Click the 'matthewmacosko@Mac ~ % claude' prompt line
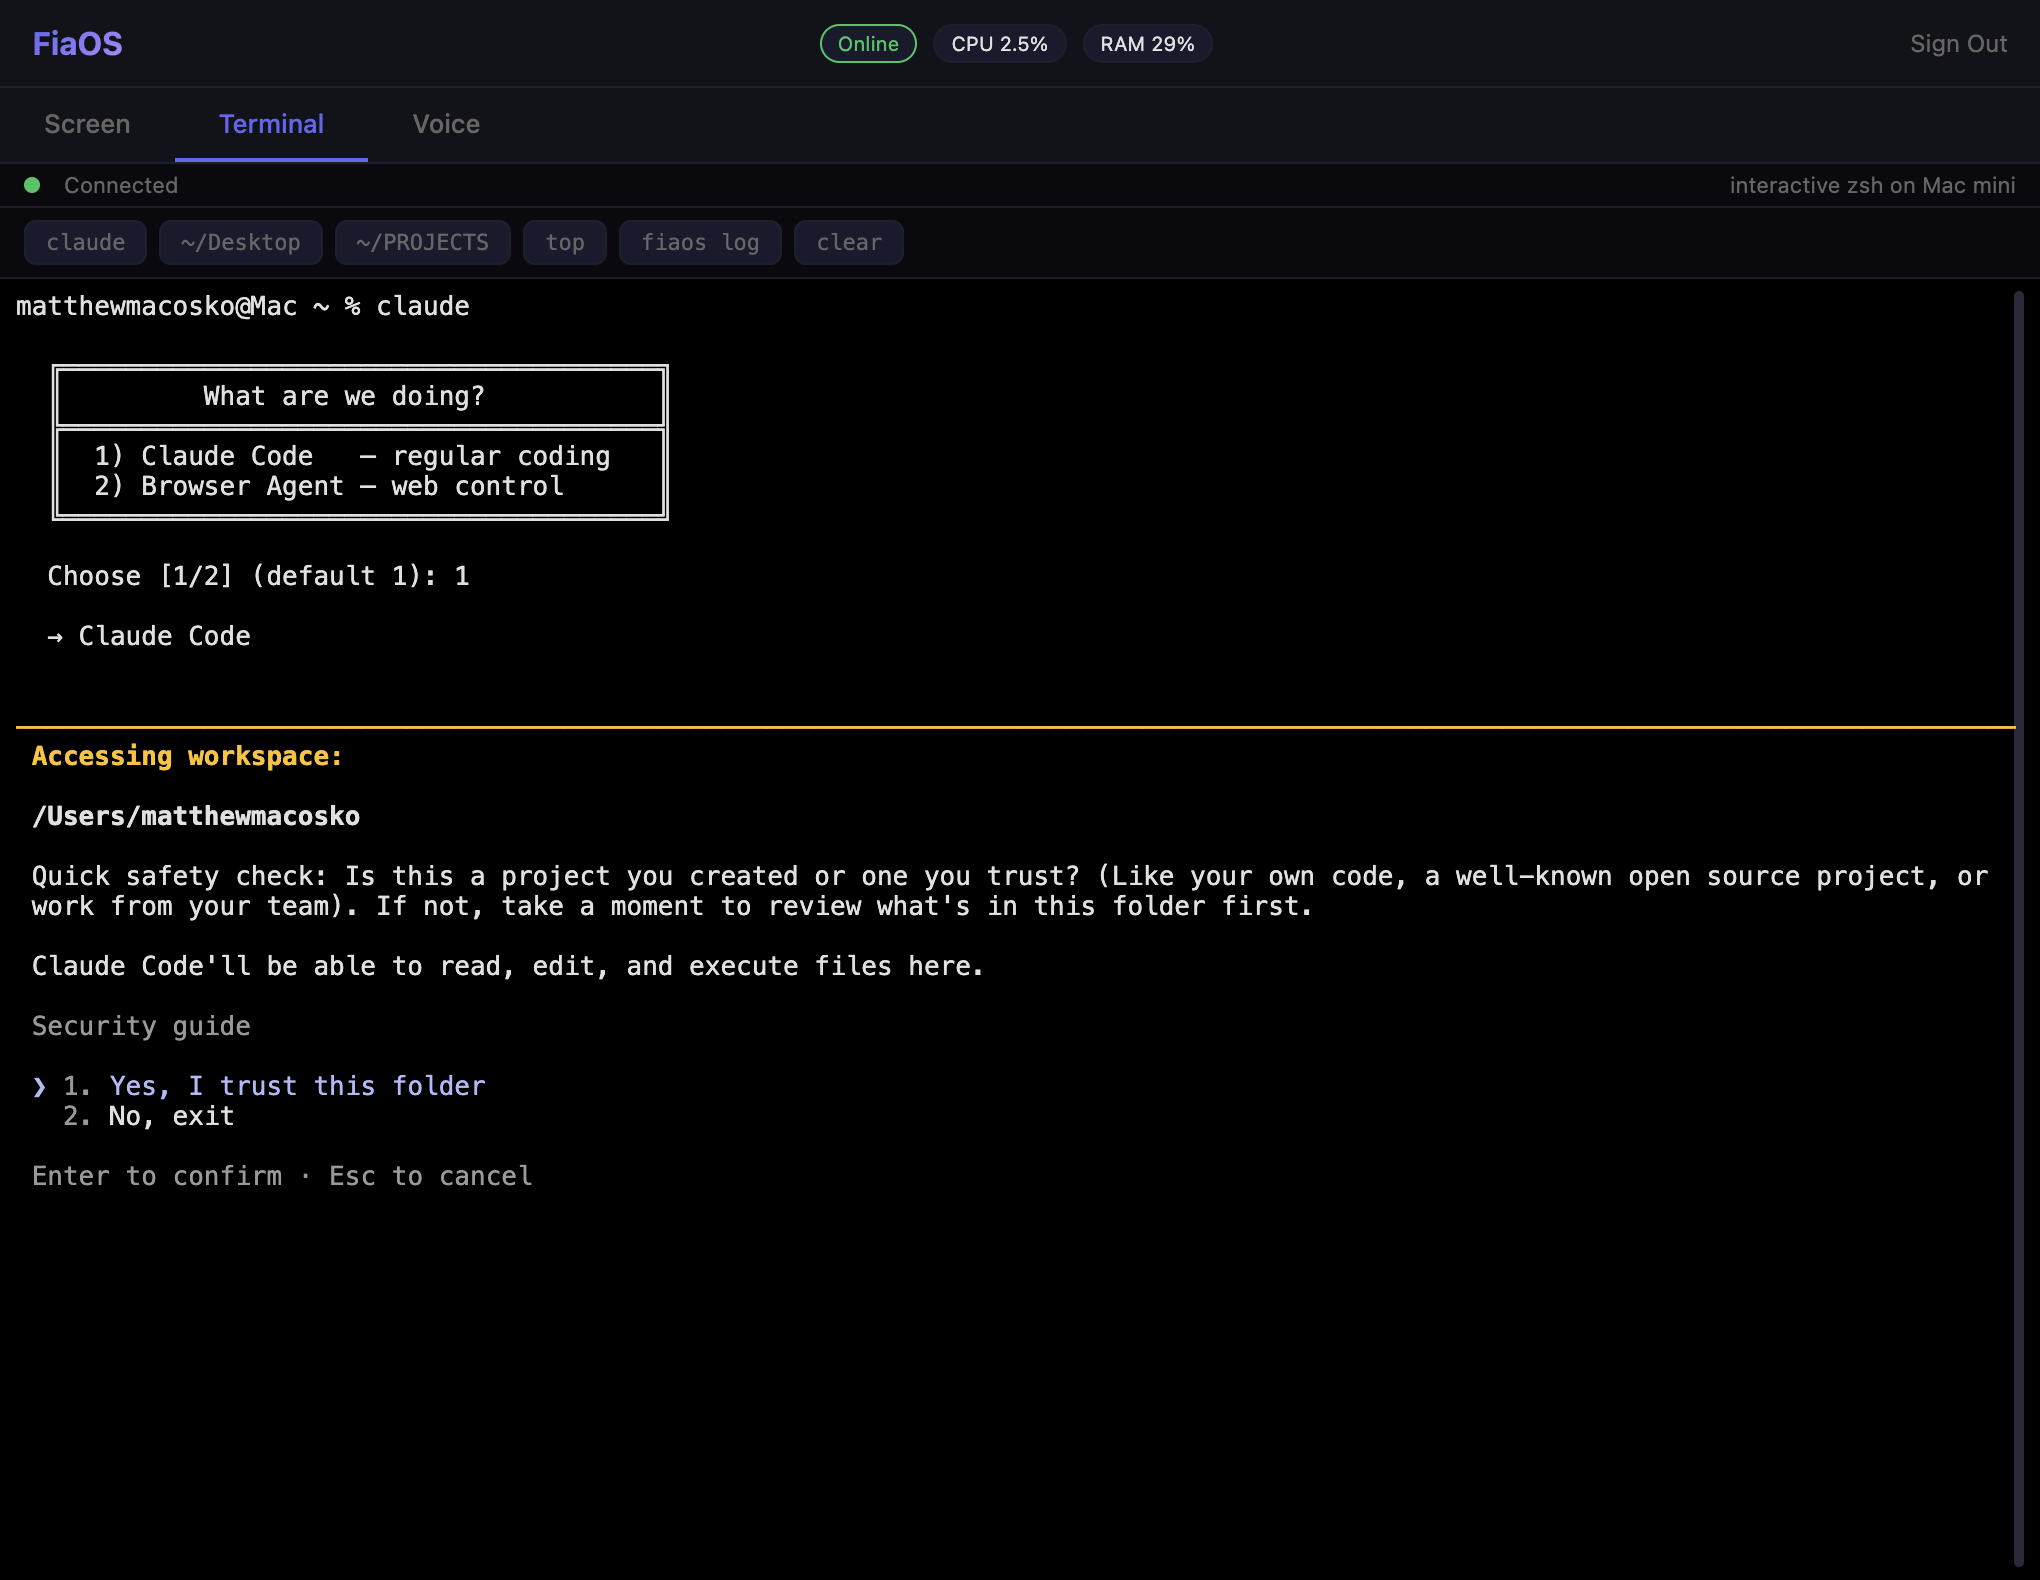The width and height of the screenshot is (2040, 1580). point(243,306)
